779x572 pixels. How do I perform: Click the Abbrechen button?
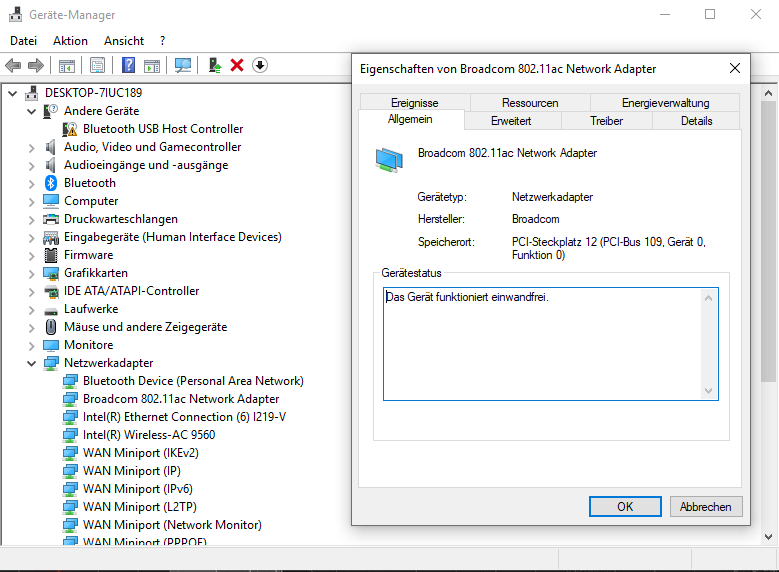pyautogui.click(x=705, y=506)
